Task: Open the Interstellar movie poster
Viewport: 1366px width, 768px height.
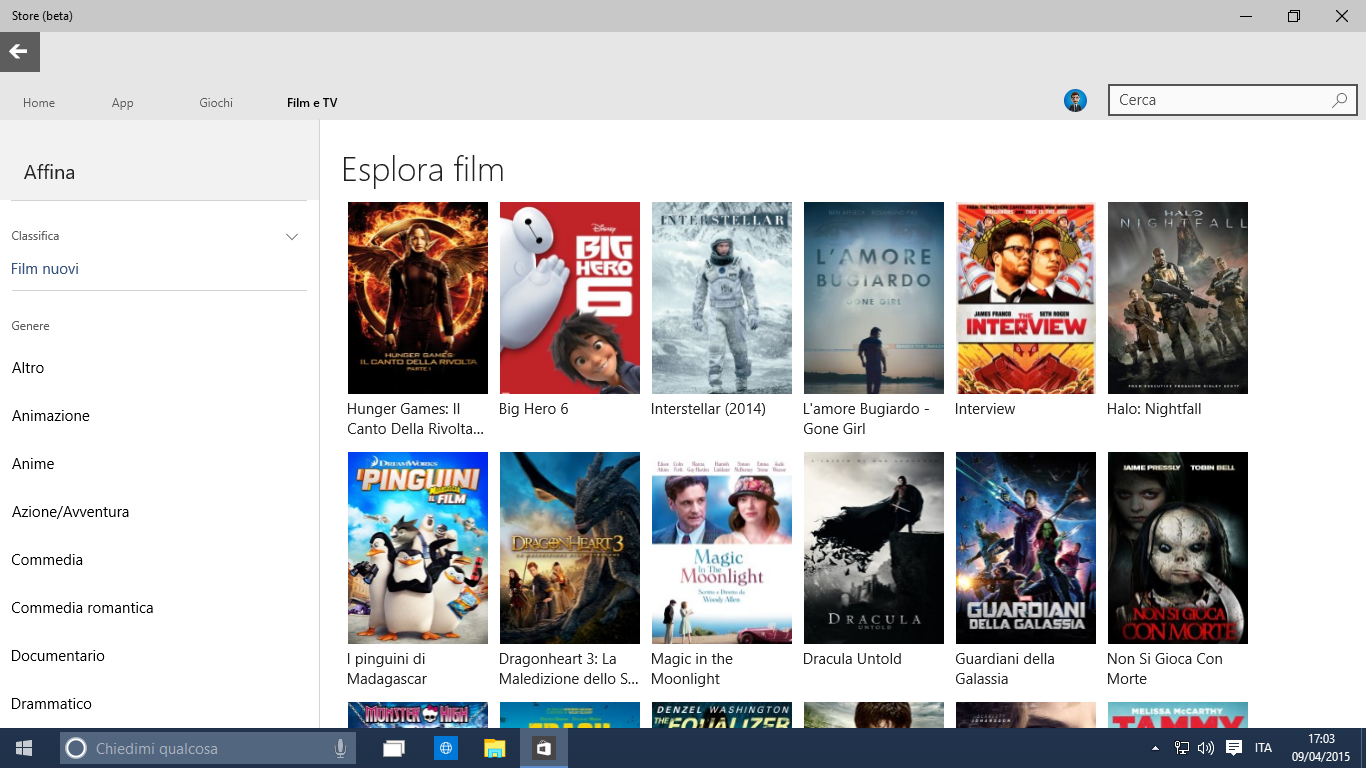Action: click(x=722, y=298)
